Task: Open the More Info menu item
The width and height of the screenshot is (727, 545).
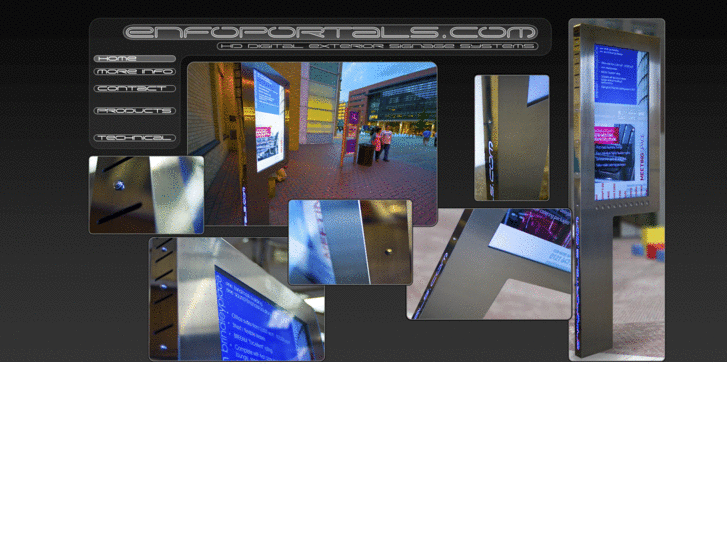Action: [x=134, y=71]
